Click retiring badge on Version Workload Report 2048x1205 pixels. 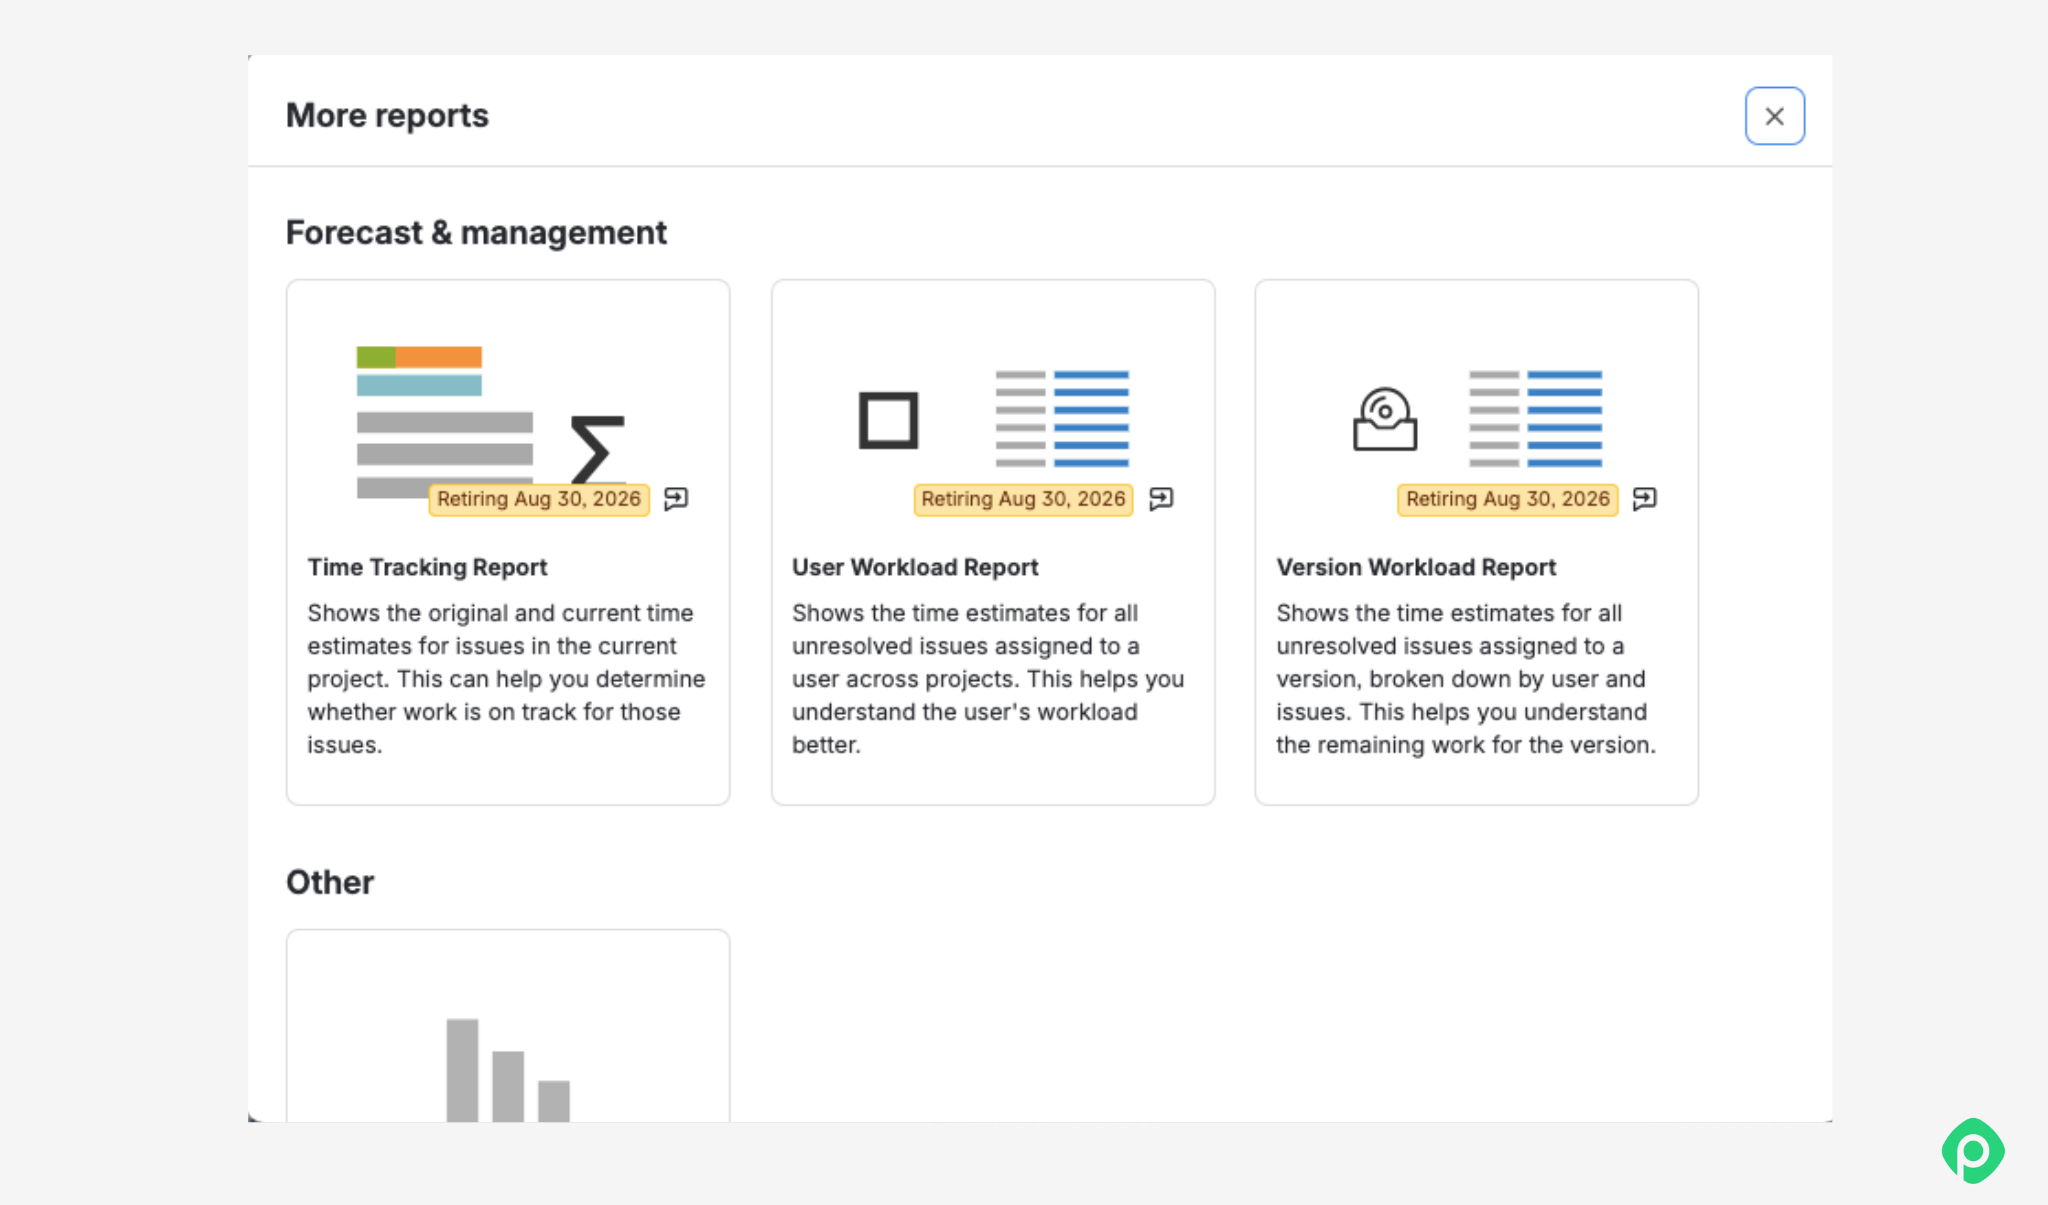1508,499
